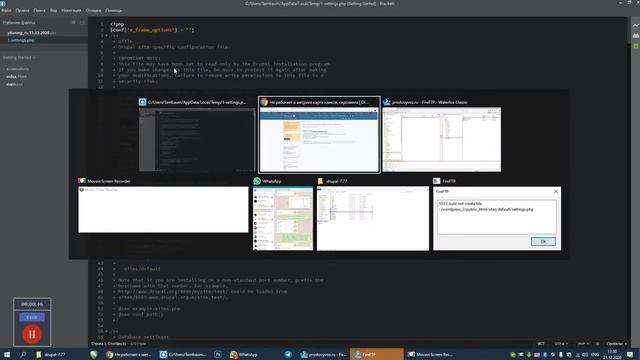Image resolution: width=640 pixels, height=360 pixels.
Task: Click cursor position info in status bar
Action: (118, 344)
